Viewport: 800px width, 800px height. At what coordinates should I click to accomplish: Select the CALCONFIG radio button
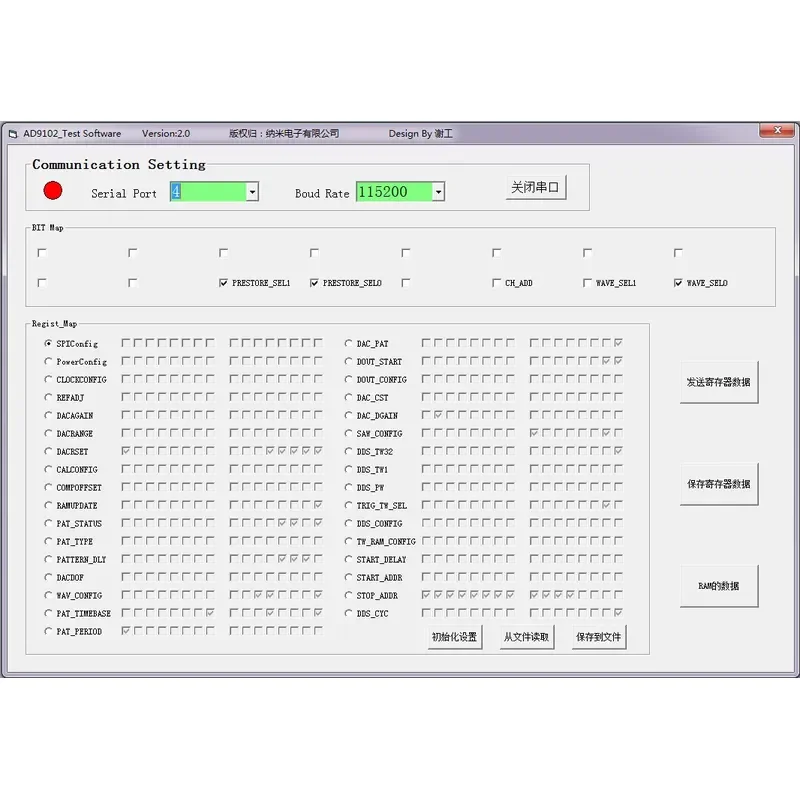[48, 469]
